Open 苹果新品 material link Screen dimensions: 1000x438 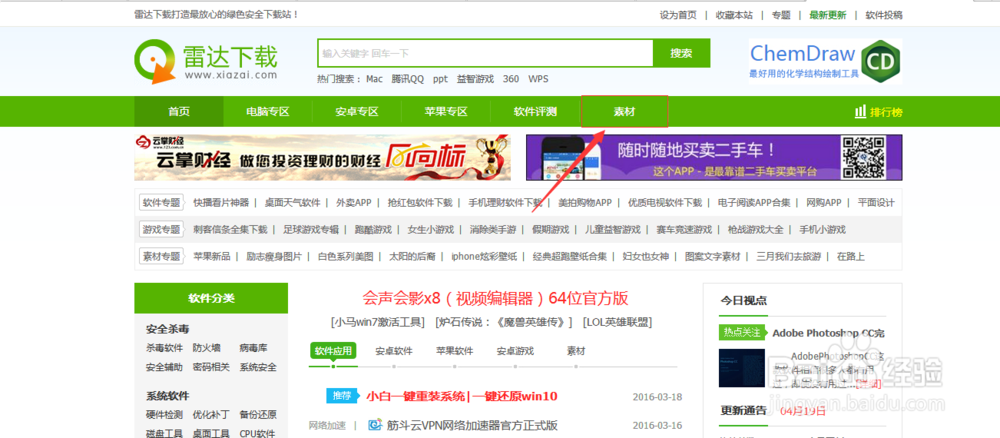pyautogui.click(x=212, y=256)
